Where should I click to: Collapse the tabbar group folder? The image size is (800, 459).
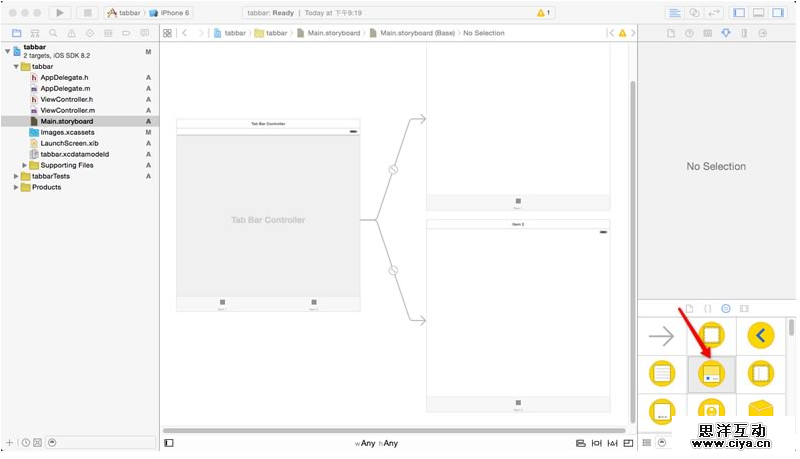[16, 67]
